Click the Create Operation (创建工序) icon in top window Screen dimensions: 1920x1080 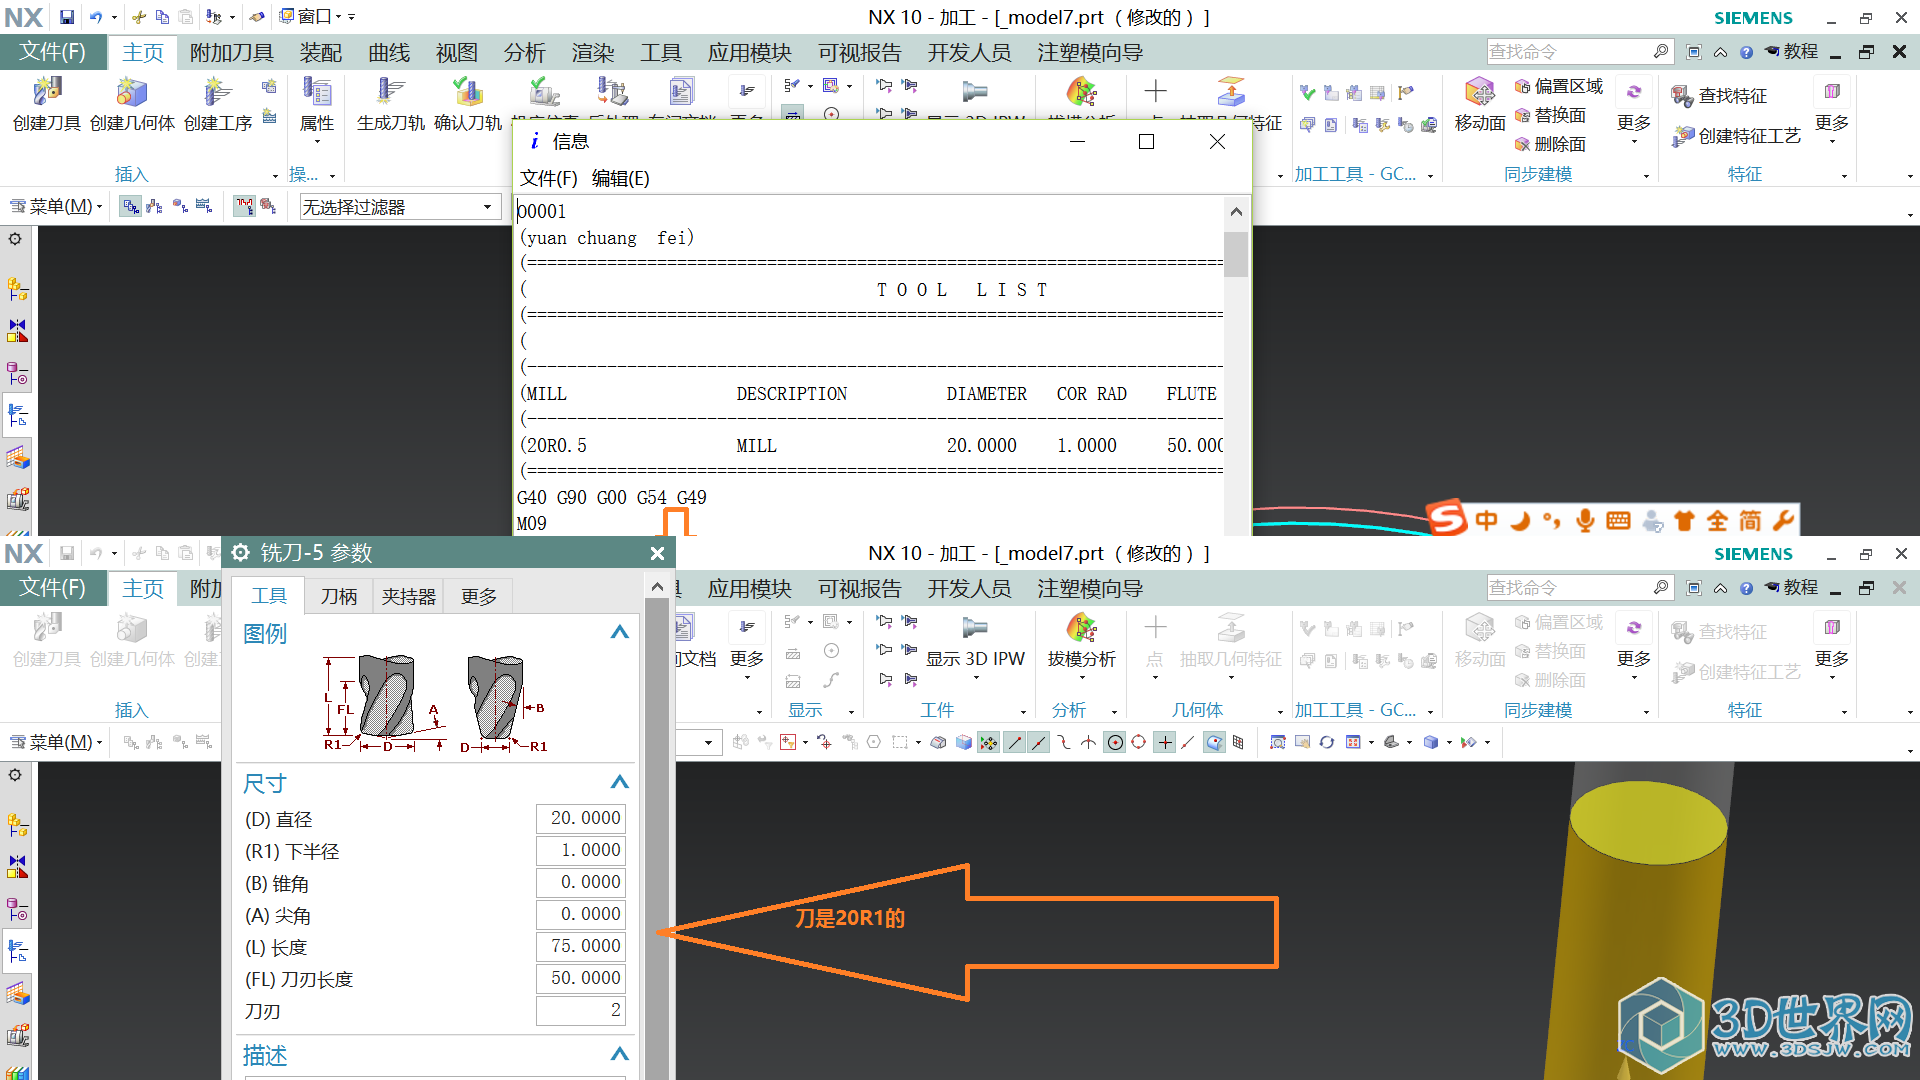click(x=217, y=93)
